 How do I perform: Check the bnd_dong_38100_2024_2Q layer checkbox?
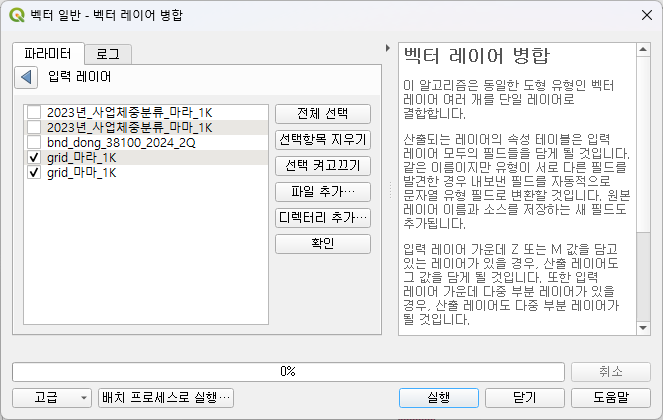[x=34, y=143]
